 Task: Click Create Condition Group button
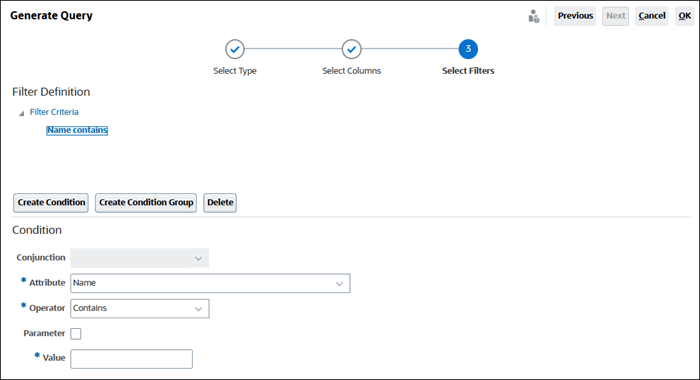point(146,203)
